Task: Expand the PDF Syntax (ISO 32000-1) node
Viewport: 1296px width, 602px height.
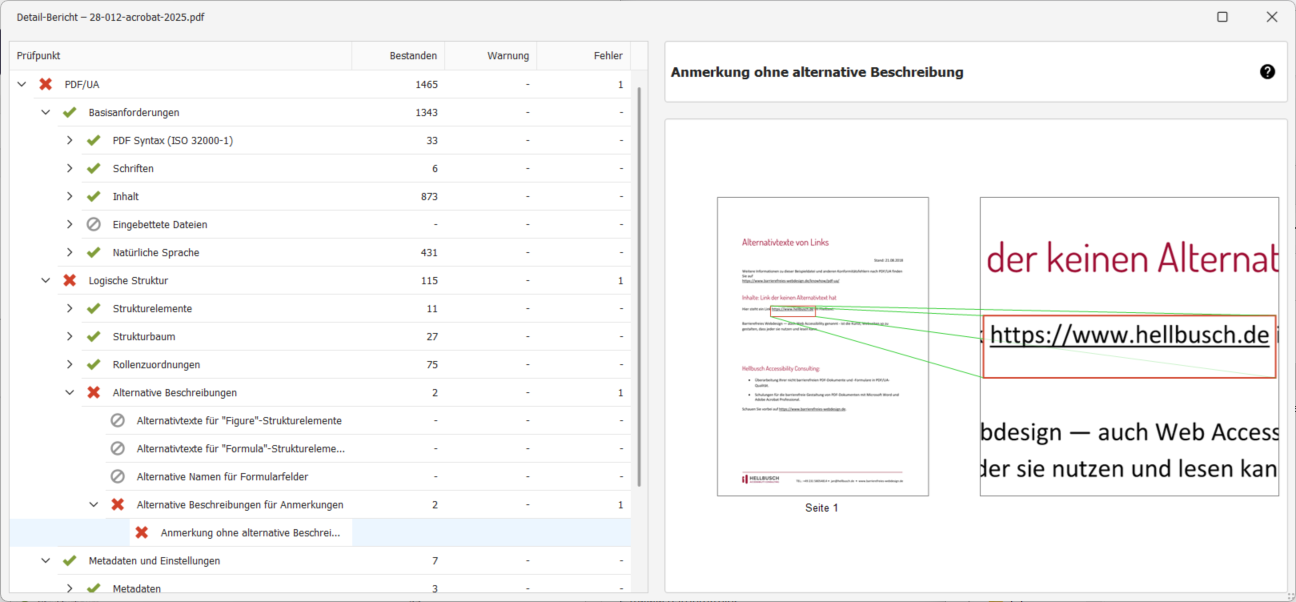Action: [69, 140]
